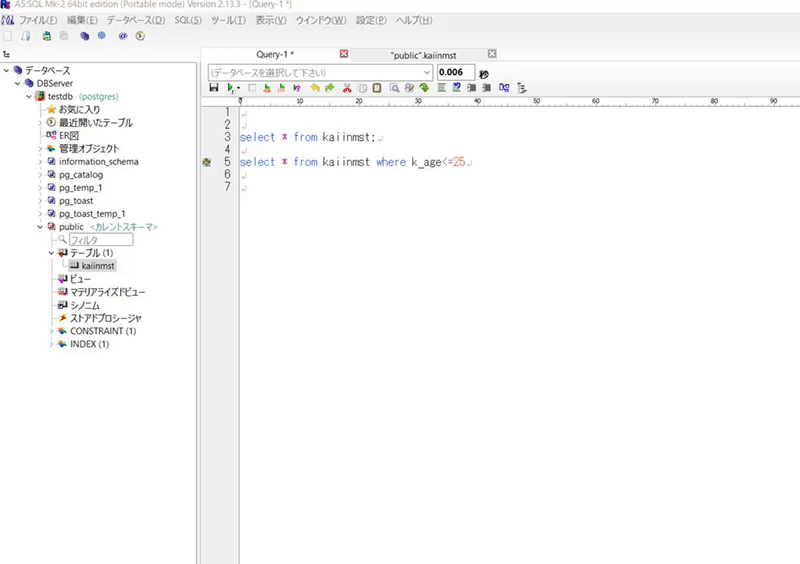Click the open file icon in main toolbar
Screen dimensions: 800x564
(26, 36)
